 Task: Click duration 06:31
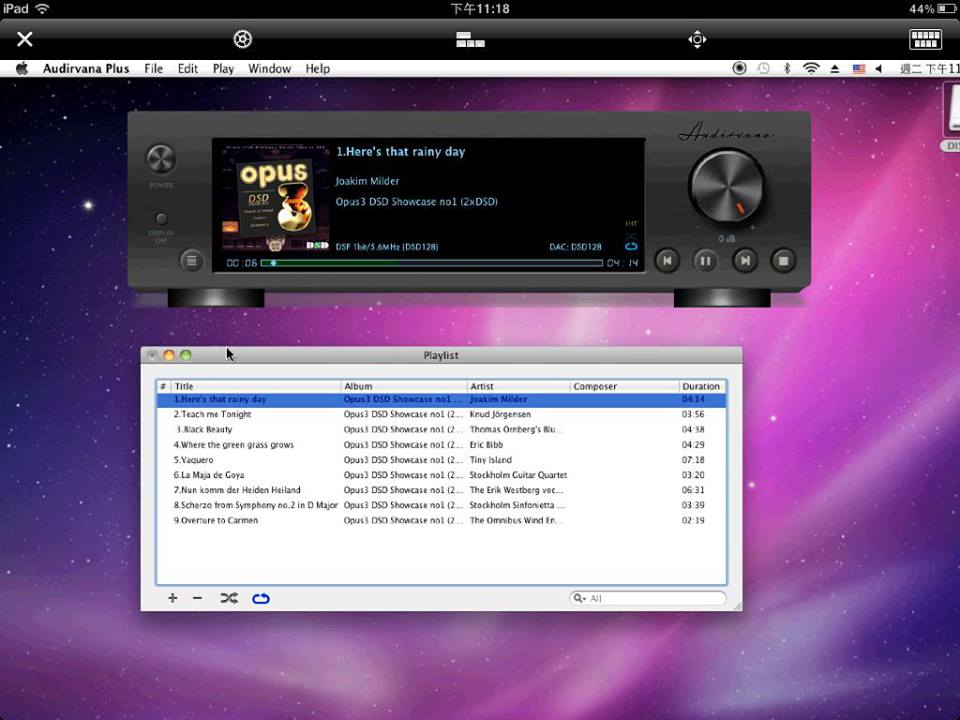(693, 490)
